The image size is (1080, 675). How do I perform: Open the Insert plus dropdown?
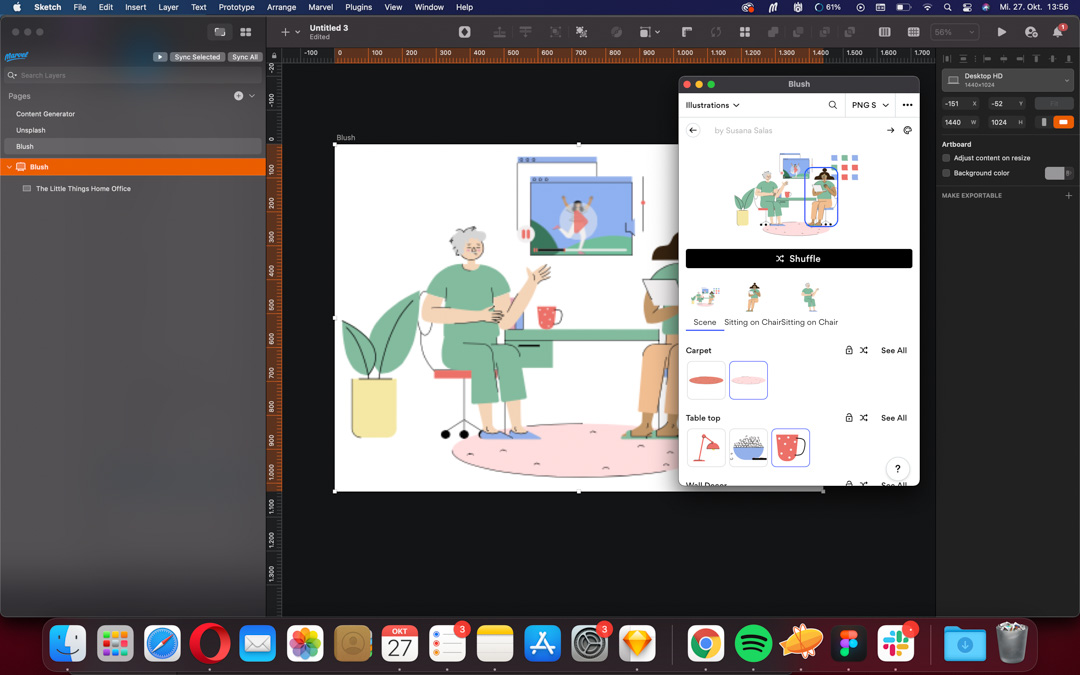pos(290,32)
